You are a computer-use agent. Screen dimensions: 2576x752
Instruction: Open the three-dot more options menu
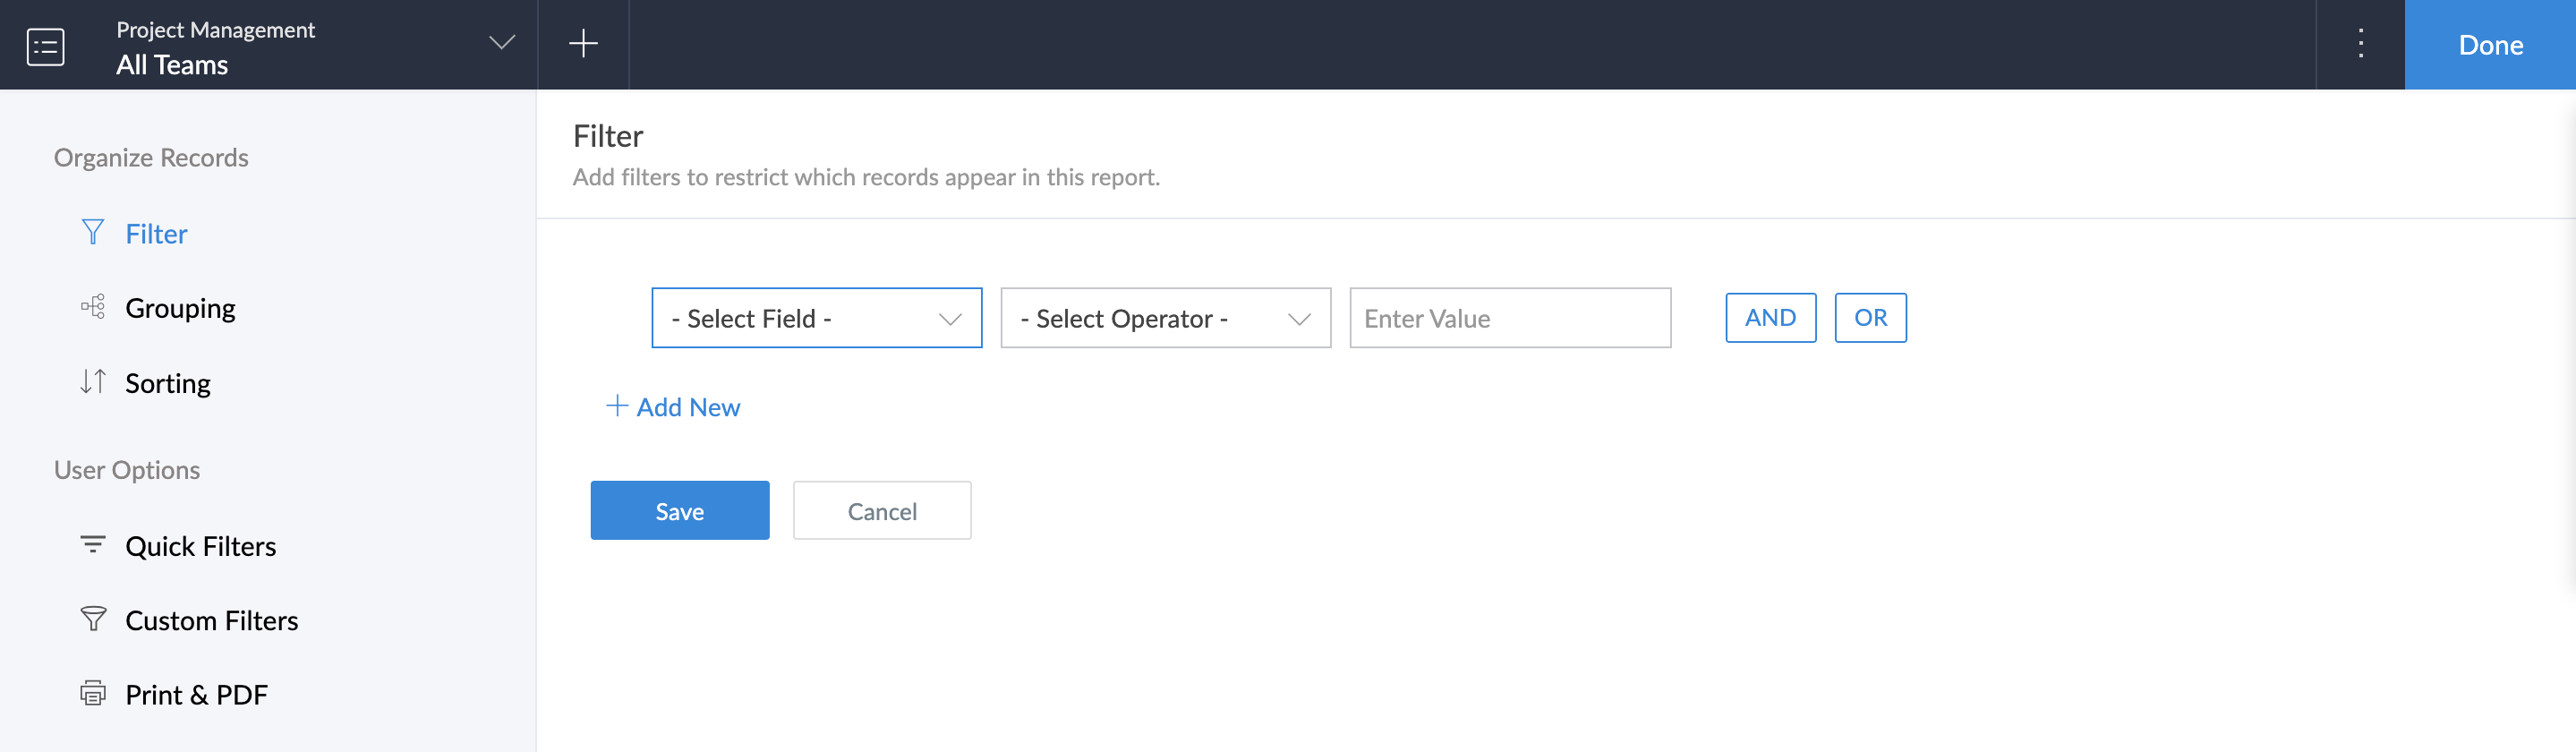[x=2360, y=44]
